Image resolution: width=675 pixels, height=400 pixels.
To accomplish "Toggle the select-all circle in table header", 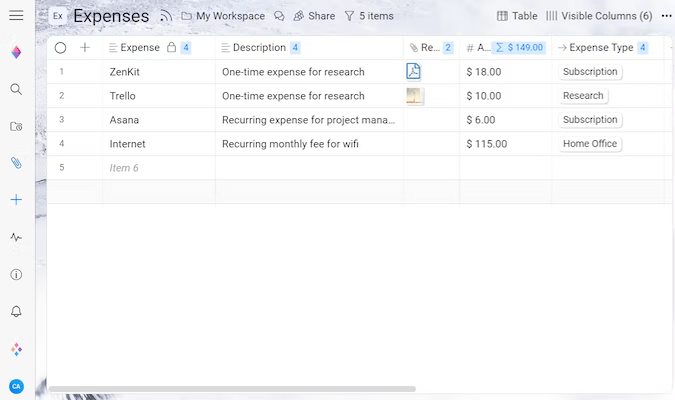I will (x=61, y=47).
